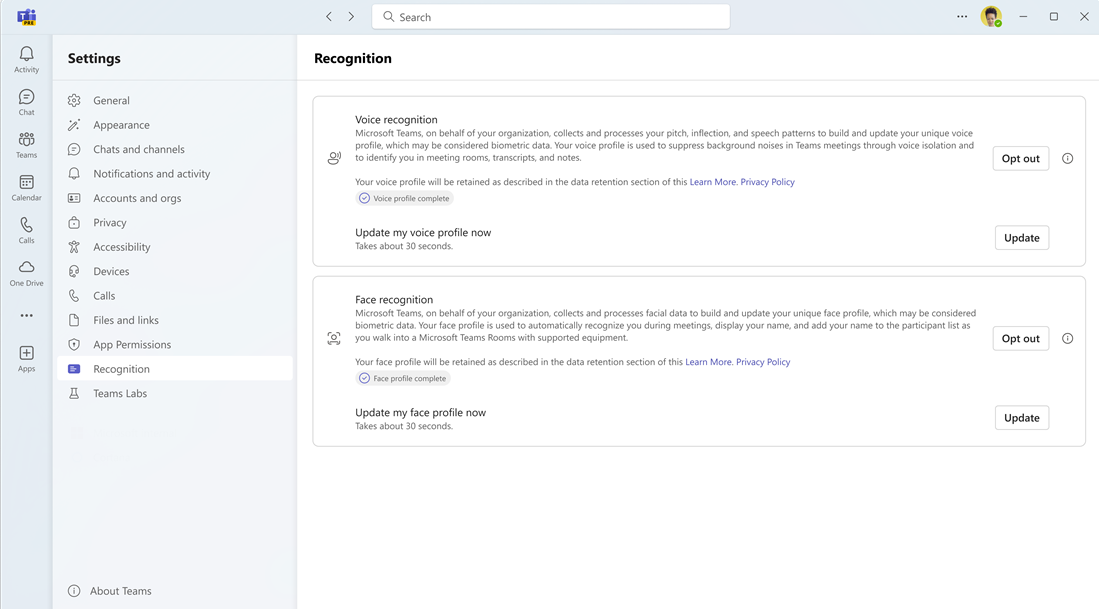Open Notifications and activity settings

(175, 174)
